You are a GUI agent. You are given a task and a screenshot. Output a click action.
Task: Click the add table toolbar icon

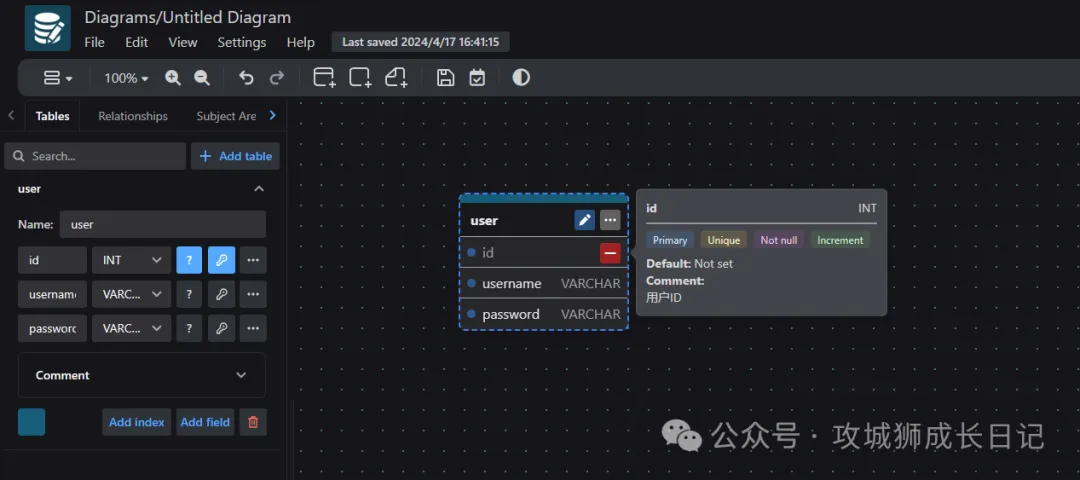pyautogui.click(x=324, y=78)
